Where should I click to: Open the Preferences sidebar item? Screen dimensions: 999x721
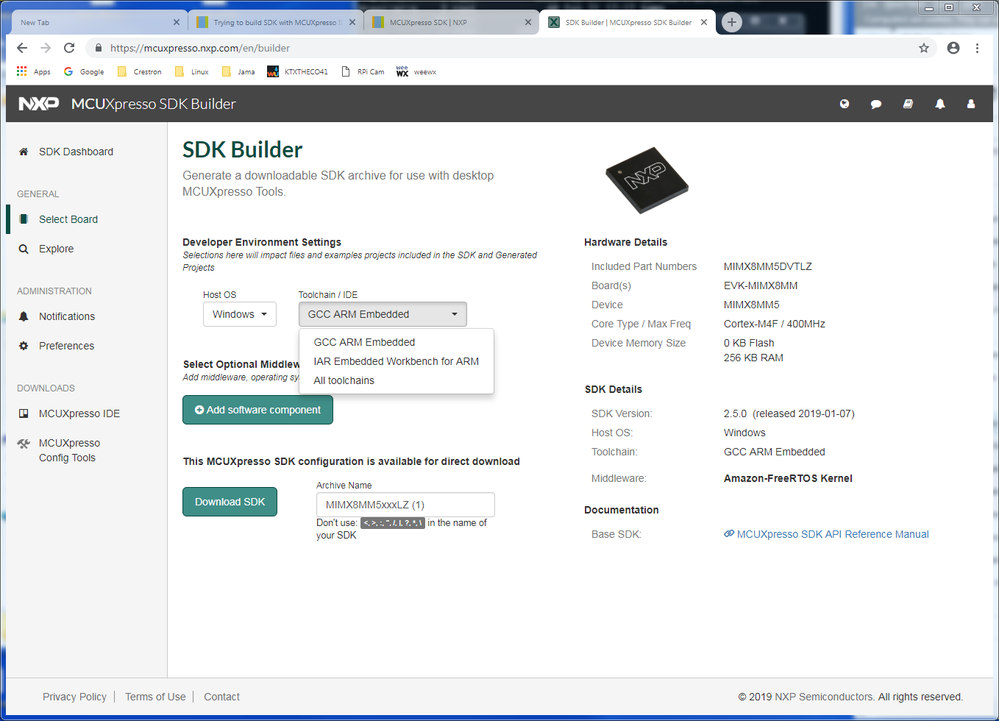[x=66, y=346]
